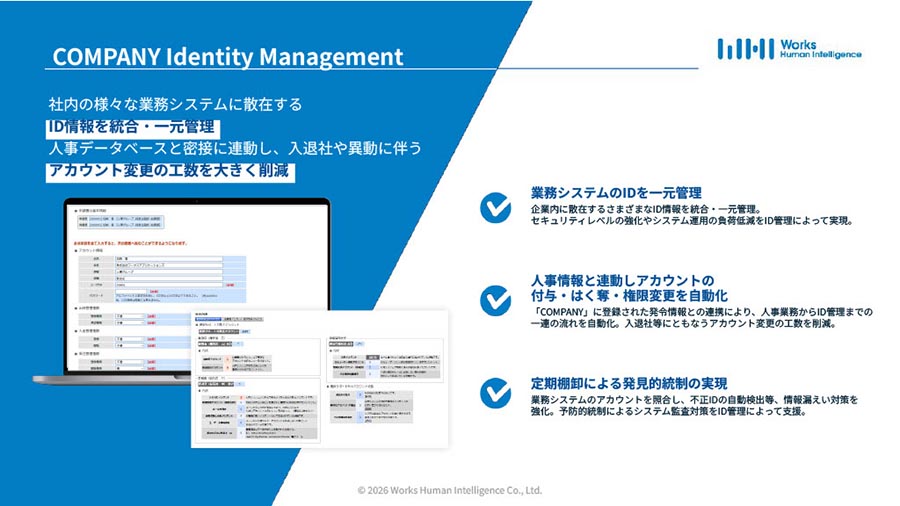Click heading line 付与・はく奪・権限変更を自動化
Image resolution: width=900 pixels, height=506 pixels.
coord(629,295)
